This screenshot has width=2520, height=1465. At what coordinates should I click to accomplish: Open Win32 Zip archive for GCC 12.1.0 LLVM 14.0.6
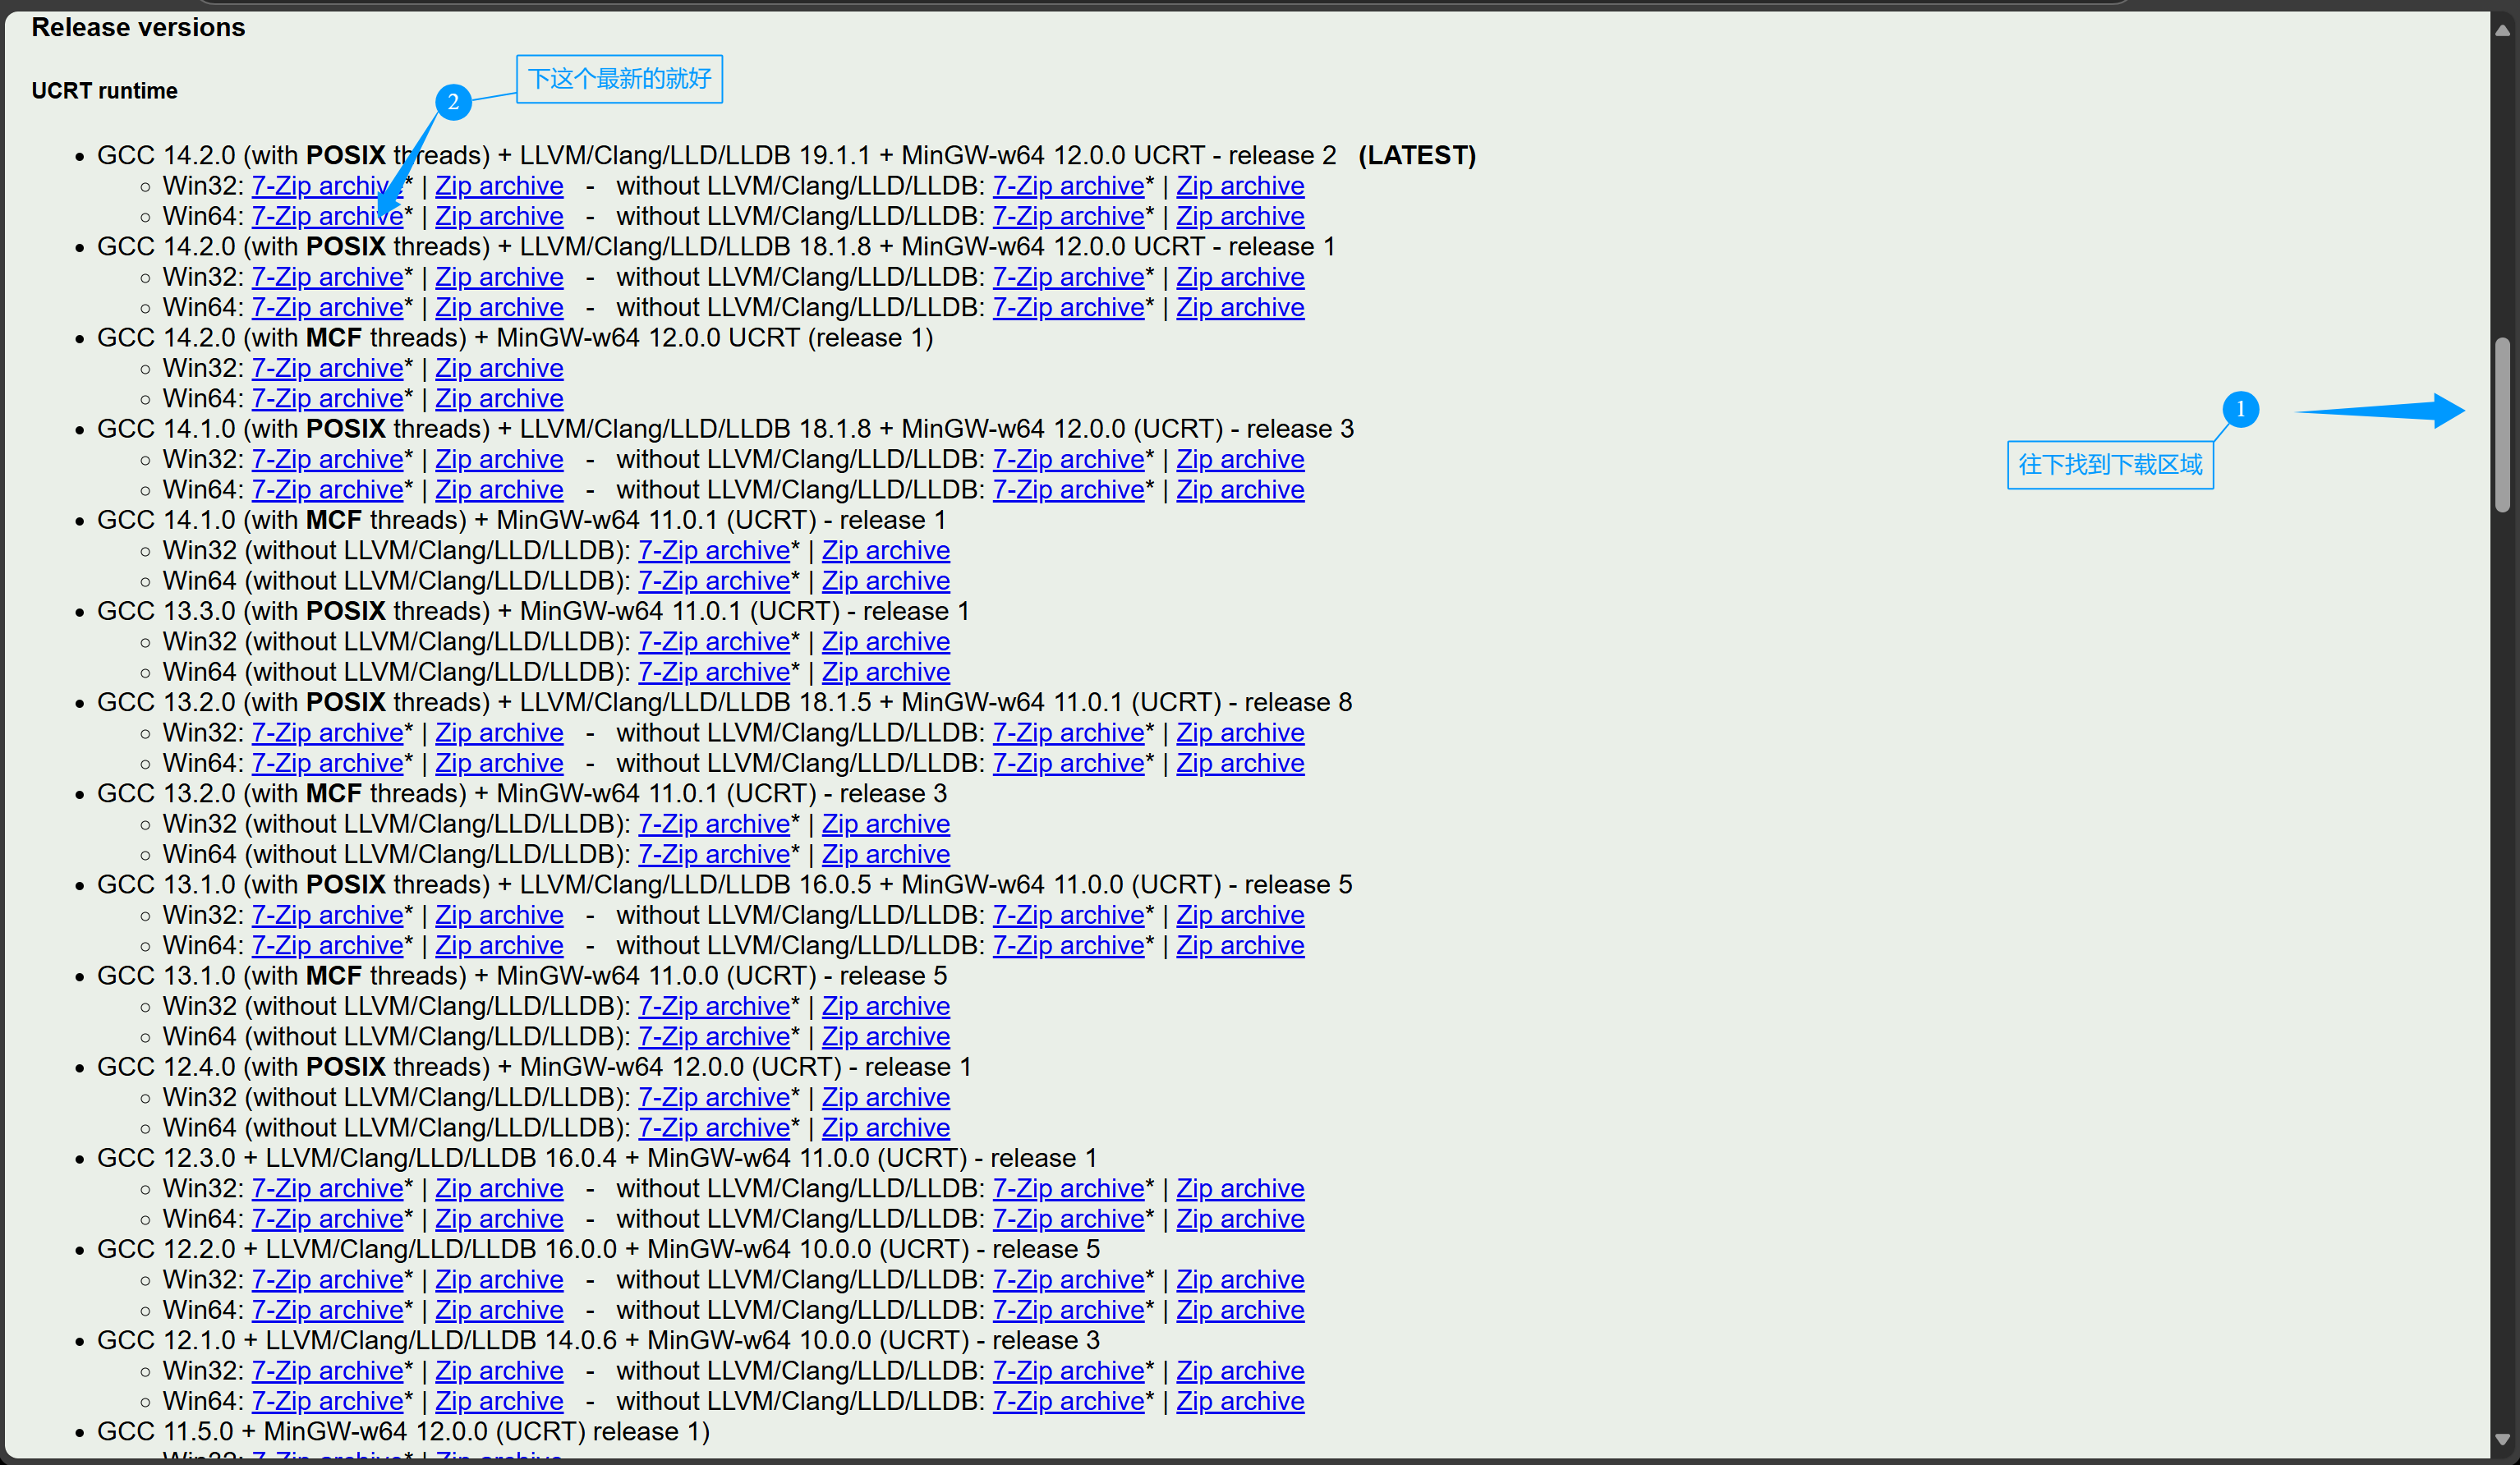click(499, 1371)
